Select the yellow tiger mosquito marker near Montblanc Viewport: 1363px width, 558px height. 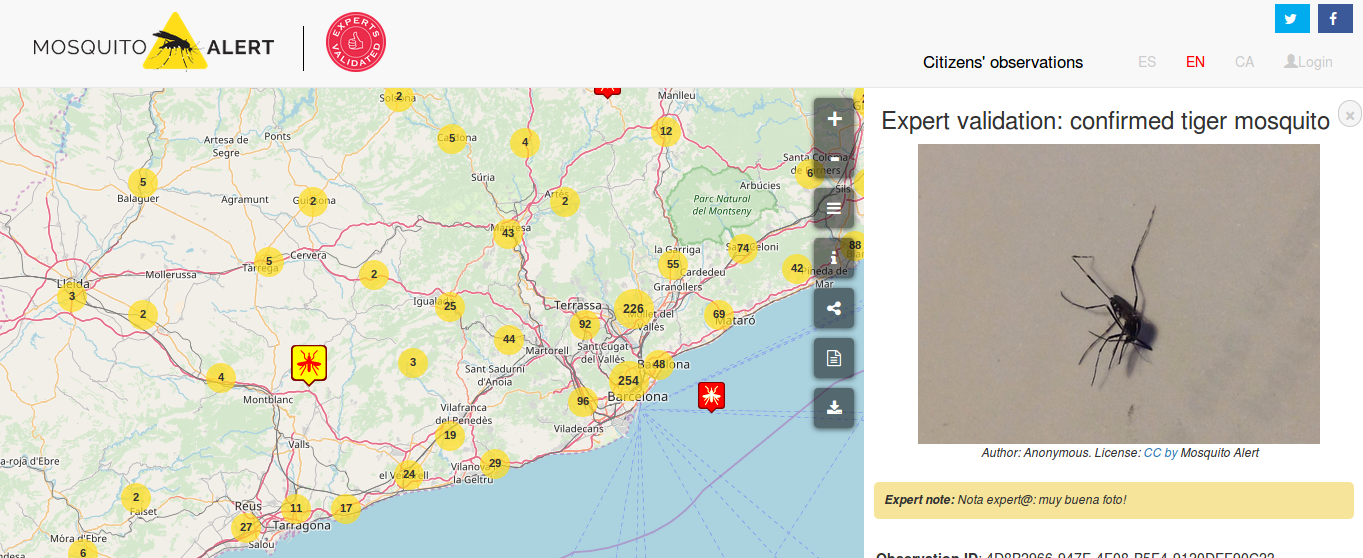(309, 364)
